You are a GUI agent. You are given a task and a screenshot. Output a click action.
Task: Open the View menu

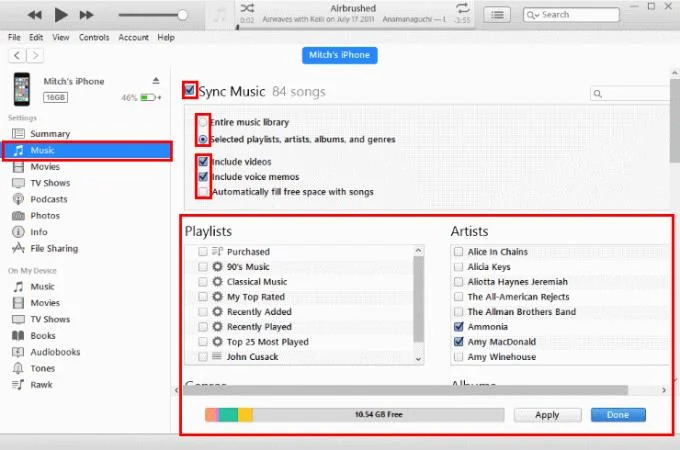tap(61, 37)
